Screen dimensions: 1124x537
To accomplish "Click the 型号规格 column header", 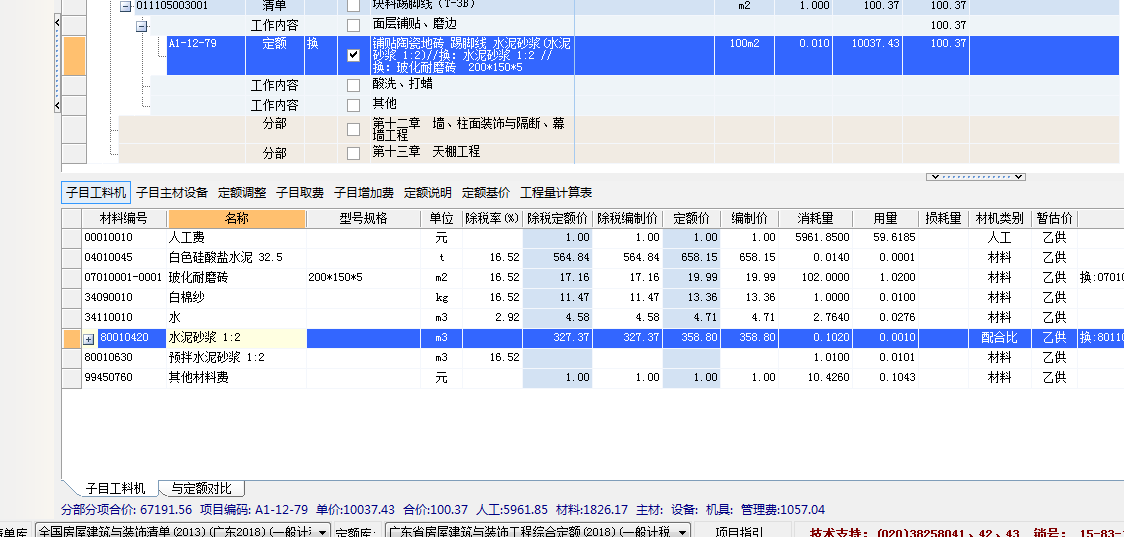I will (x=363, y=219).
